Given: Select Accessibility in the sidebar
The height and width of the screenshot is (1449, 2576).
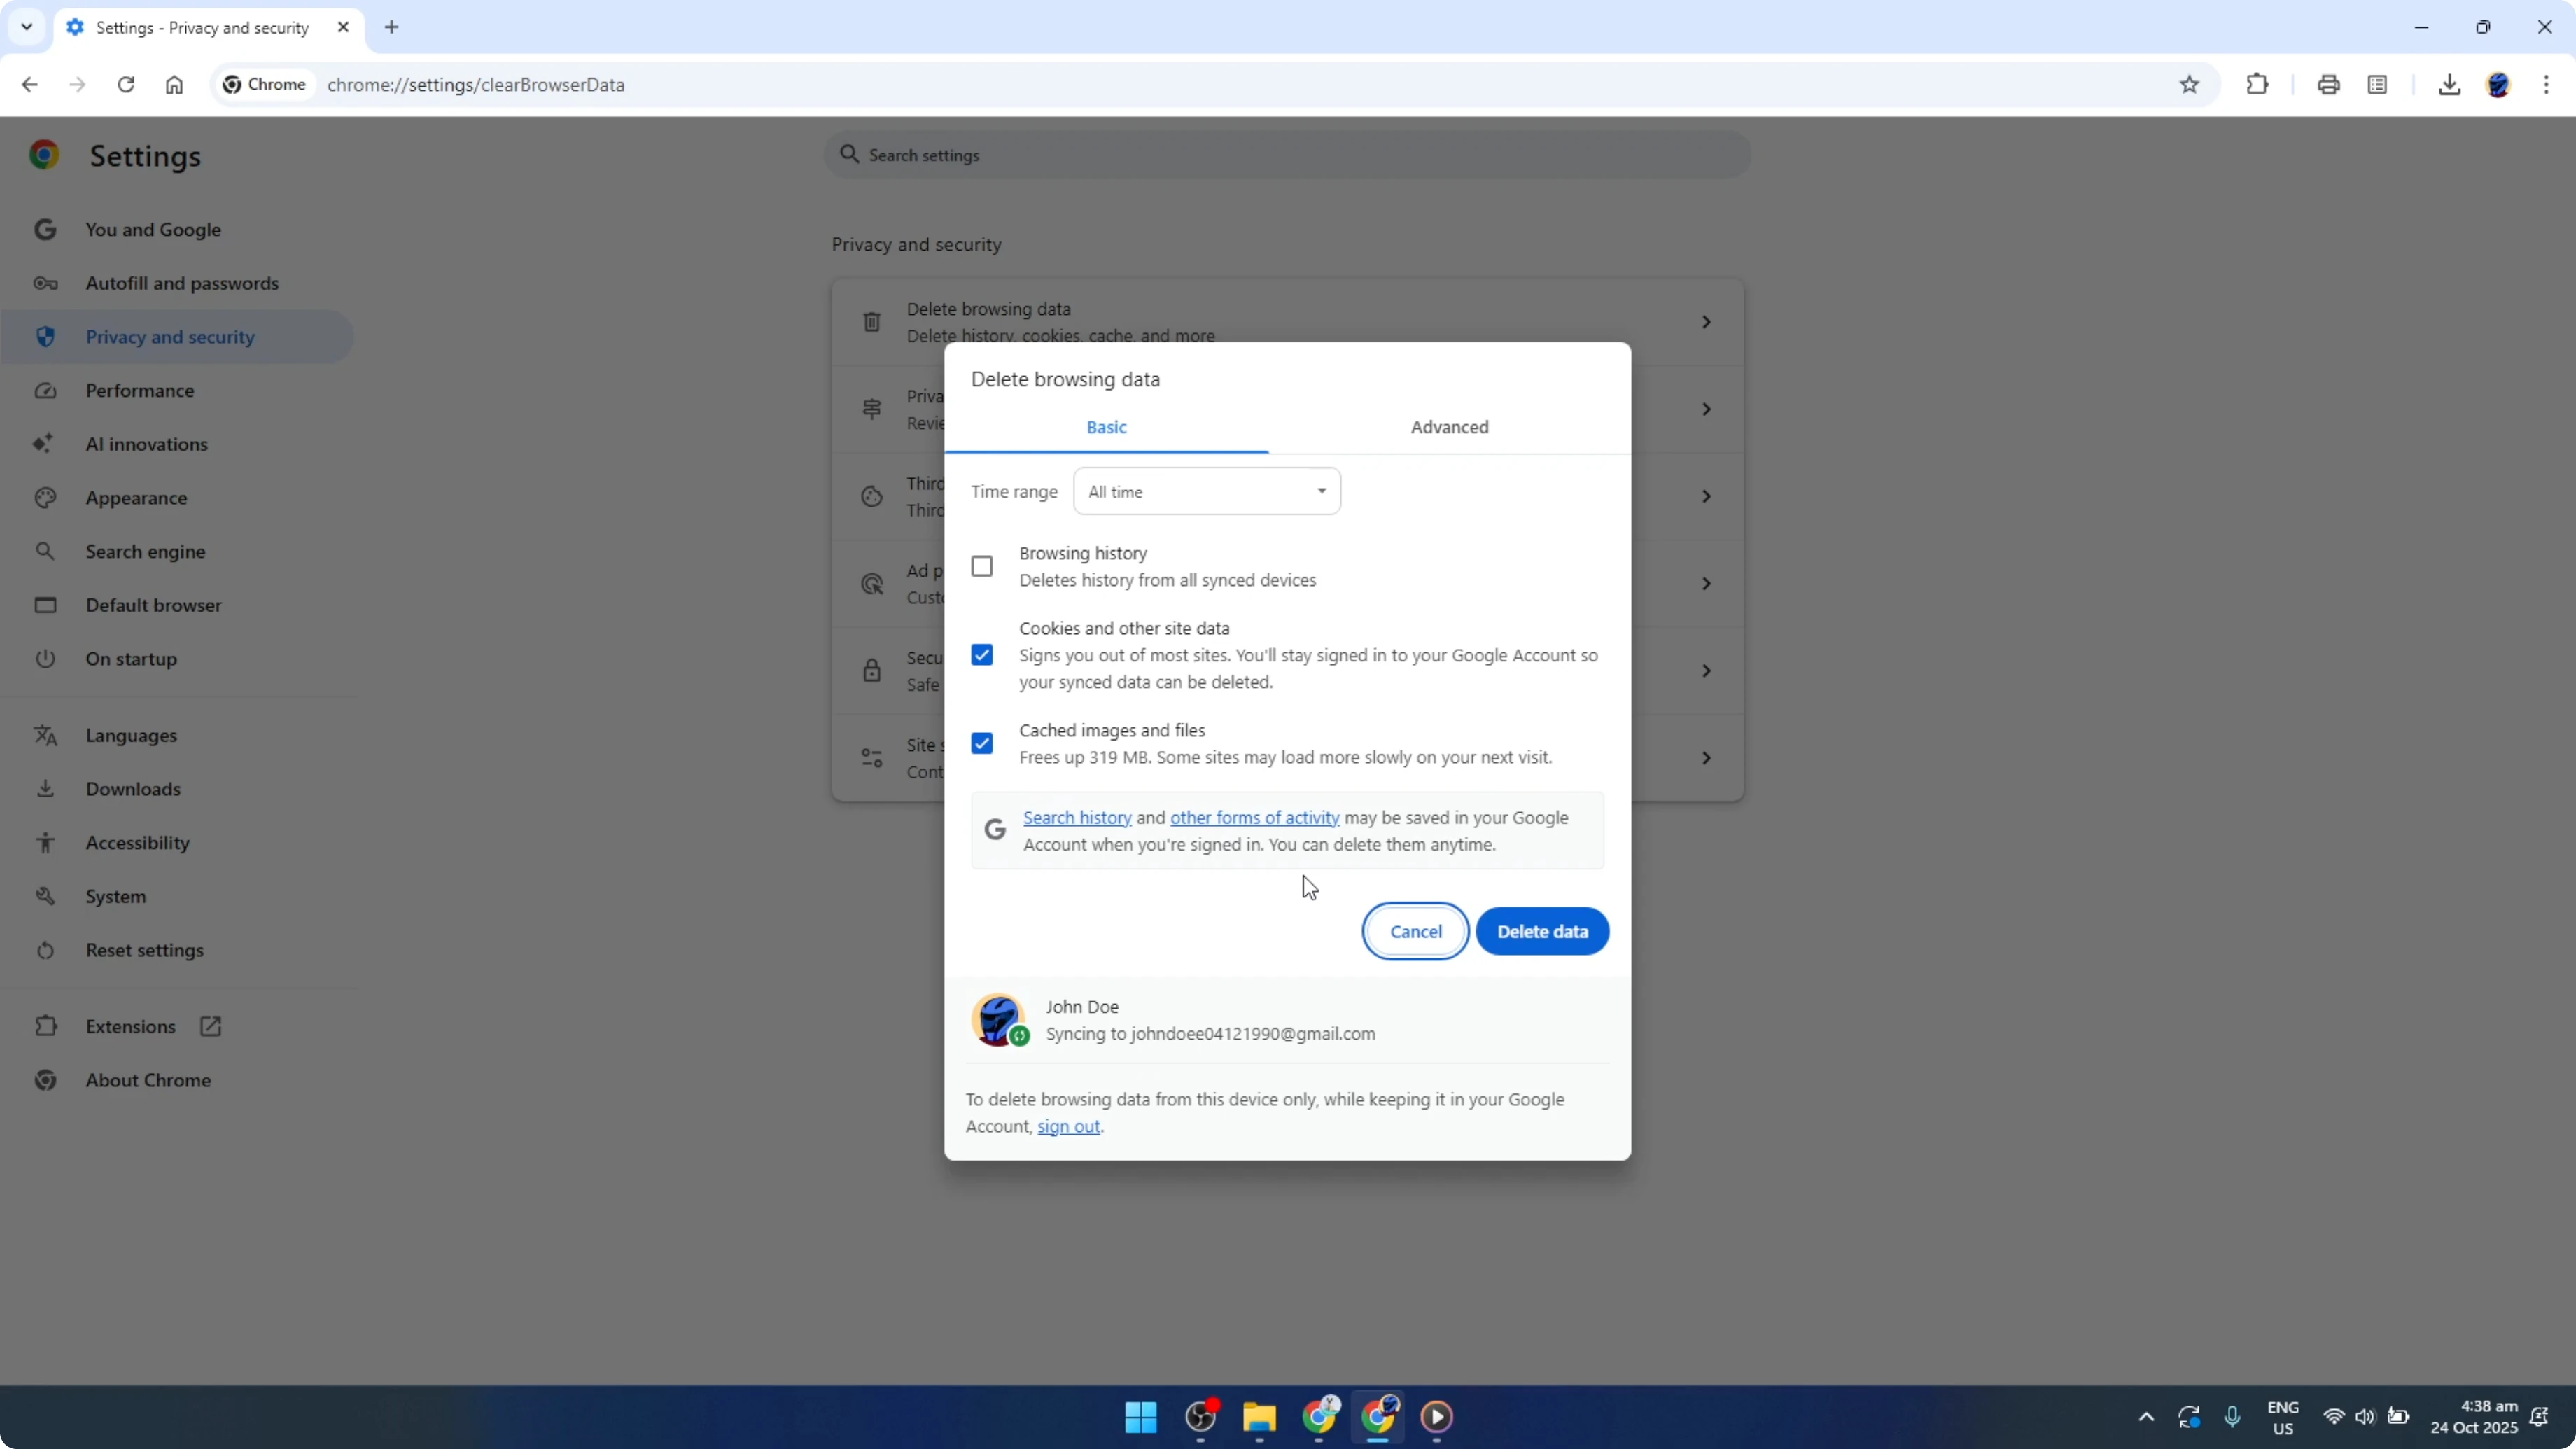Looking at the screenshot, I should pyautogui.click(x=137, y=842).
